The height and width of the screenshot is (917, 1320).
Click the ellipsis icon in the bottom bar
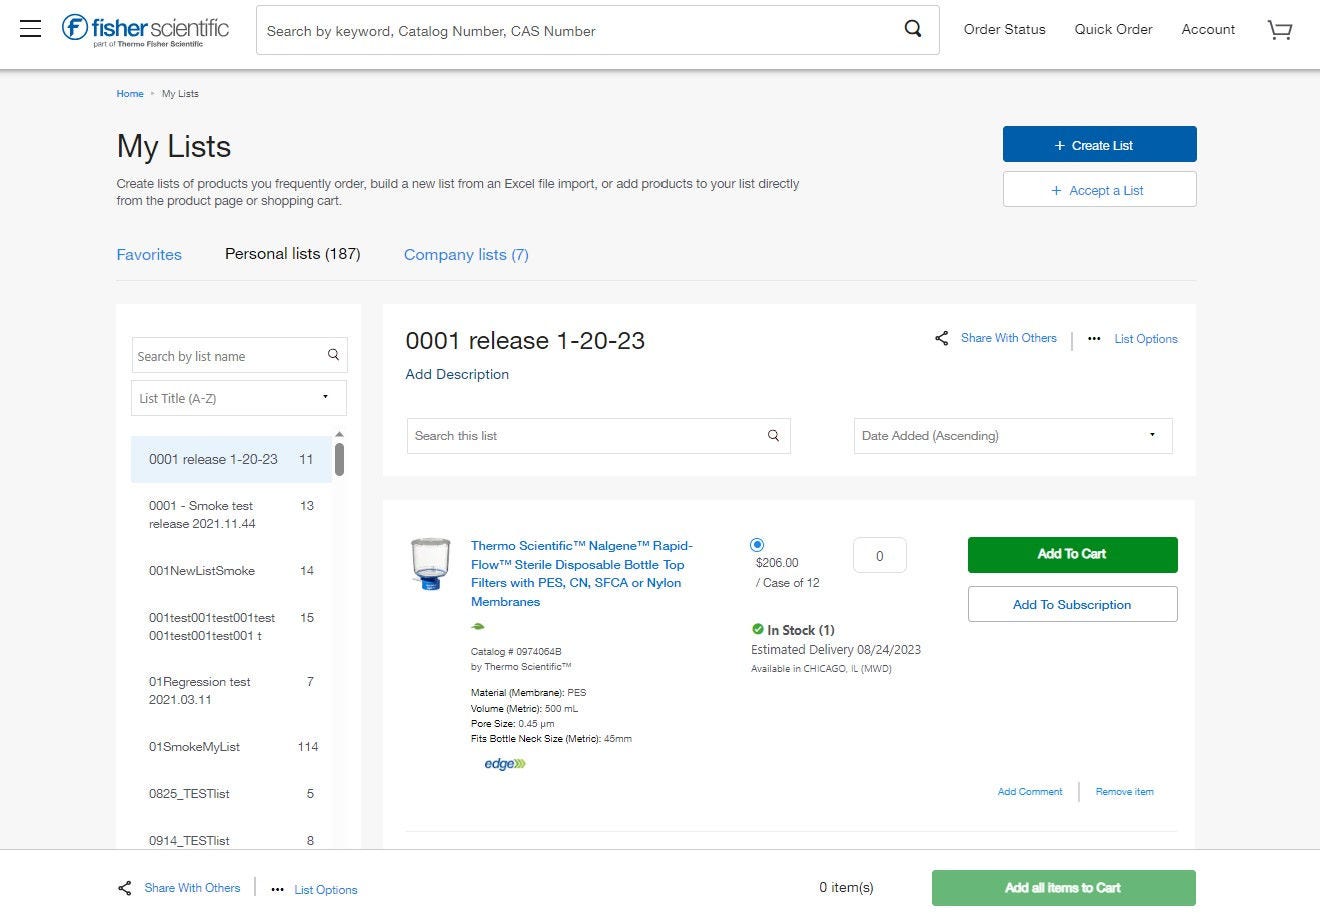277,889
